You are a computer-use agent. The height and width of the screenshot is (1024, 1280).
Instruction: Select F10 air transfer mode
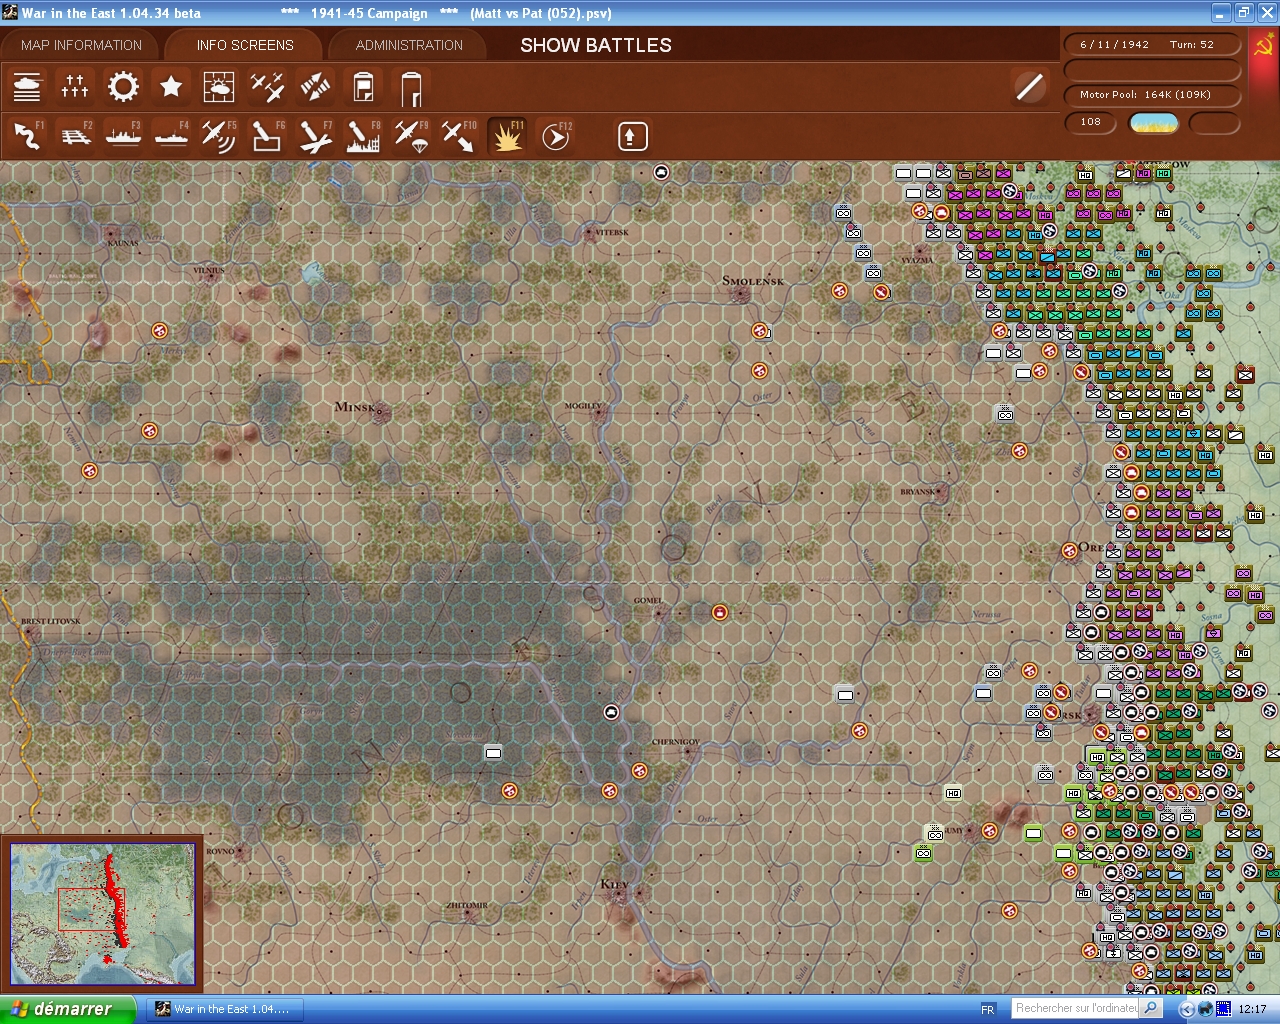(x=459, y=135)
